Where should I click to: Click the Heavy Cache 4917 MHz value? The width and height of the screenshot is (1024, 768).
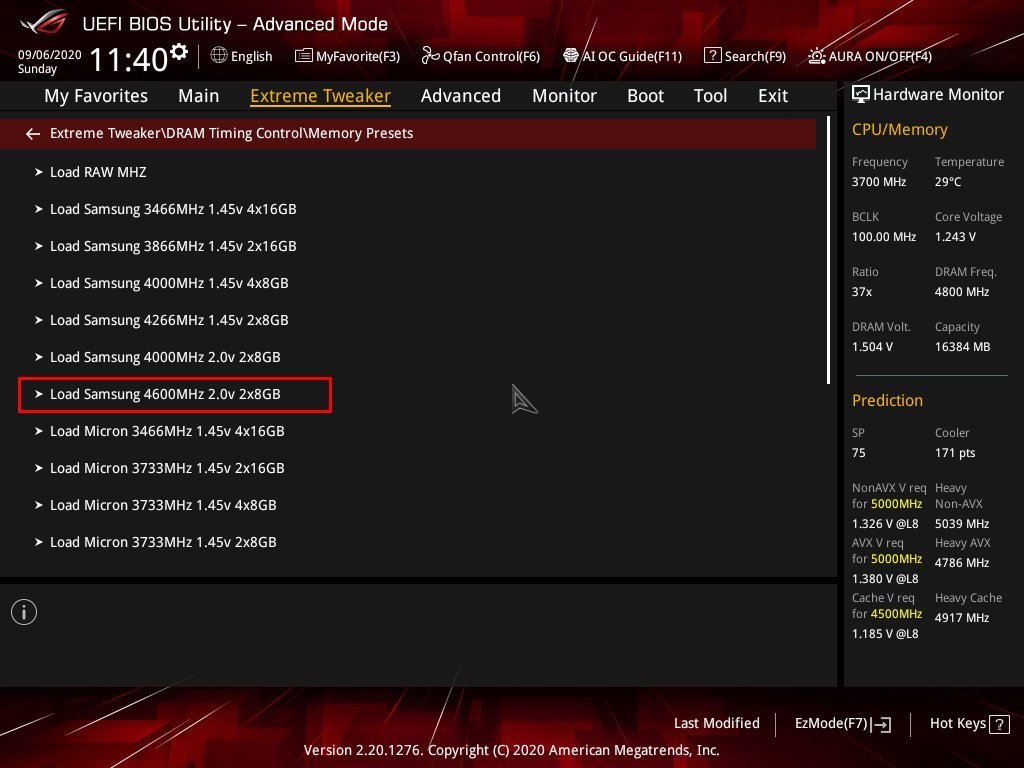tap(961, 618)
